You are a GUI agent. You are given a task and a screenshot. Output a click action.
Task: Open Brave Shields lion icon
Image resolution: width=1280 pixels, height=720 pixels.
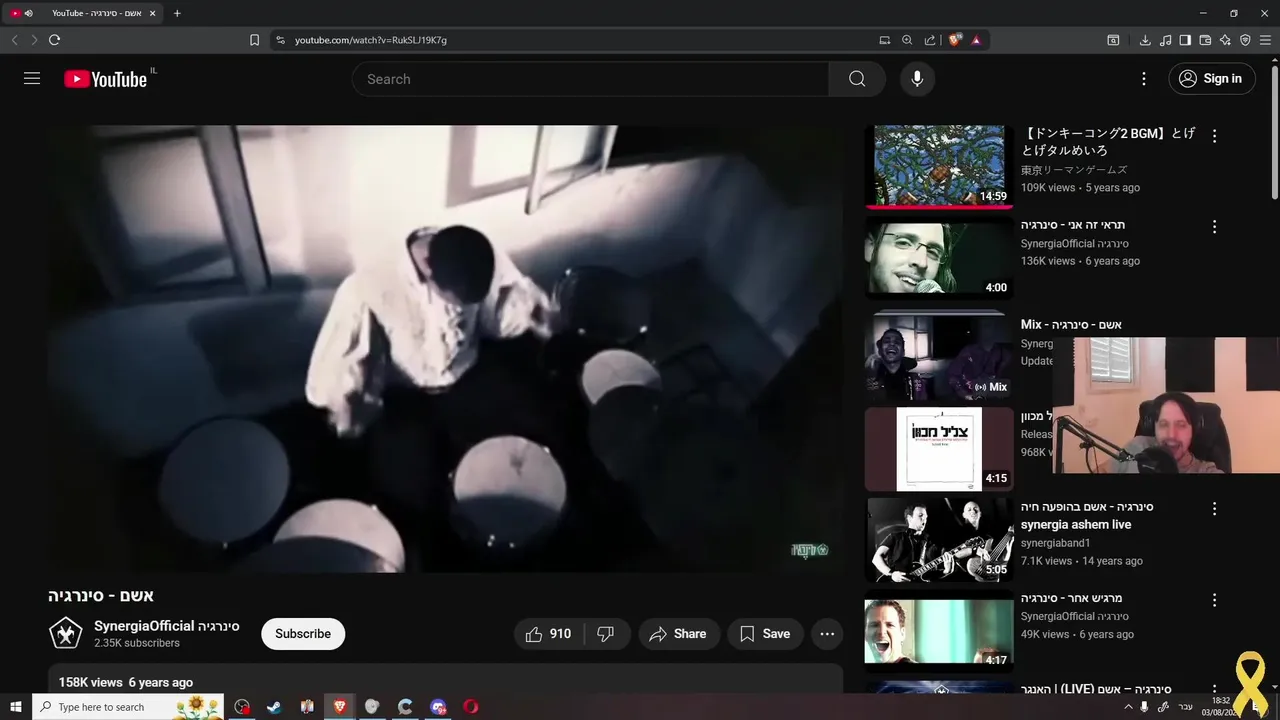click(955, 40)
